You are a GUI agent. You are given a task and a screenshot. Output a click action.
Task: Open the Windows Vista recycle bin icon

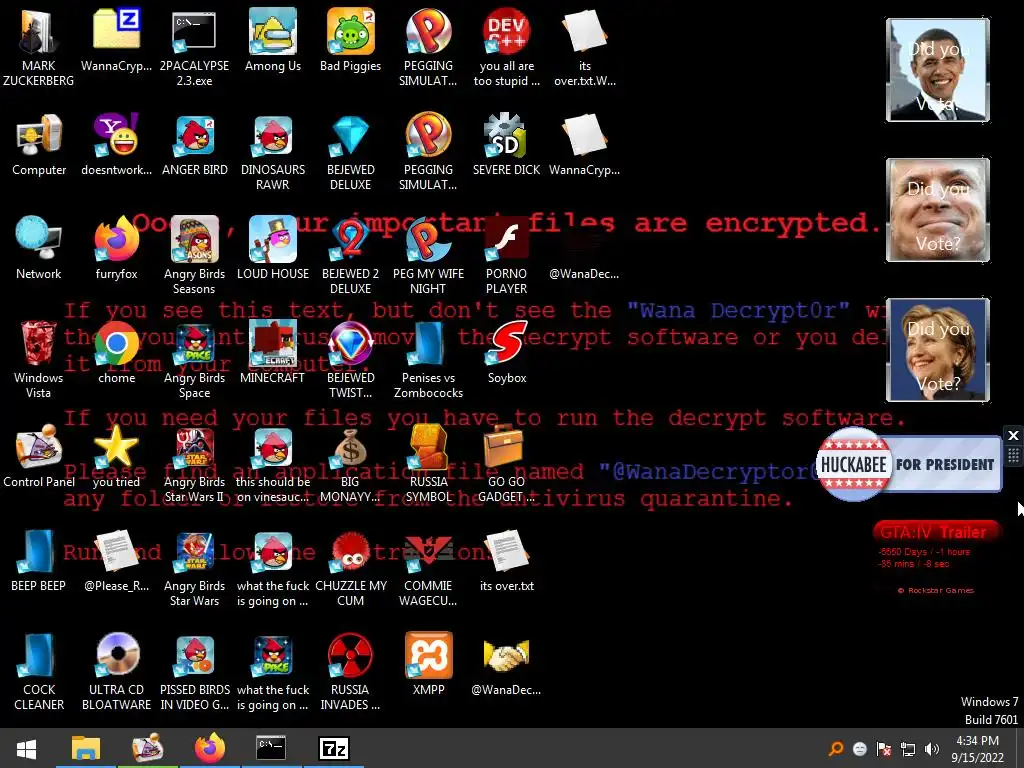(39, 359)
